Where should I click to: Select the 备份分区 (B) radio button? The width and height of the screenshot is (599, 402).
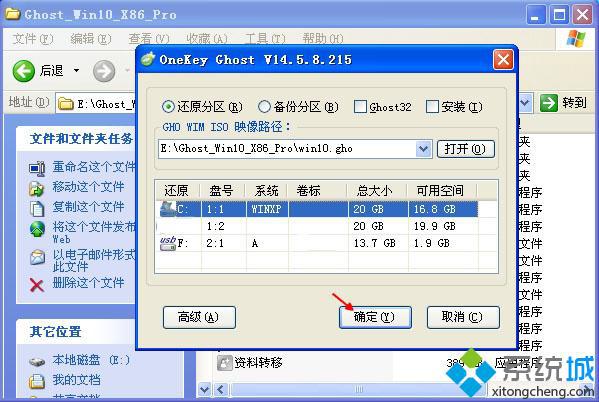[264, 107]
